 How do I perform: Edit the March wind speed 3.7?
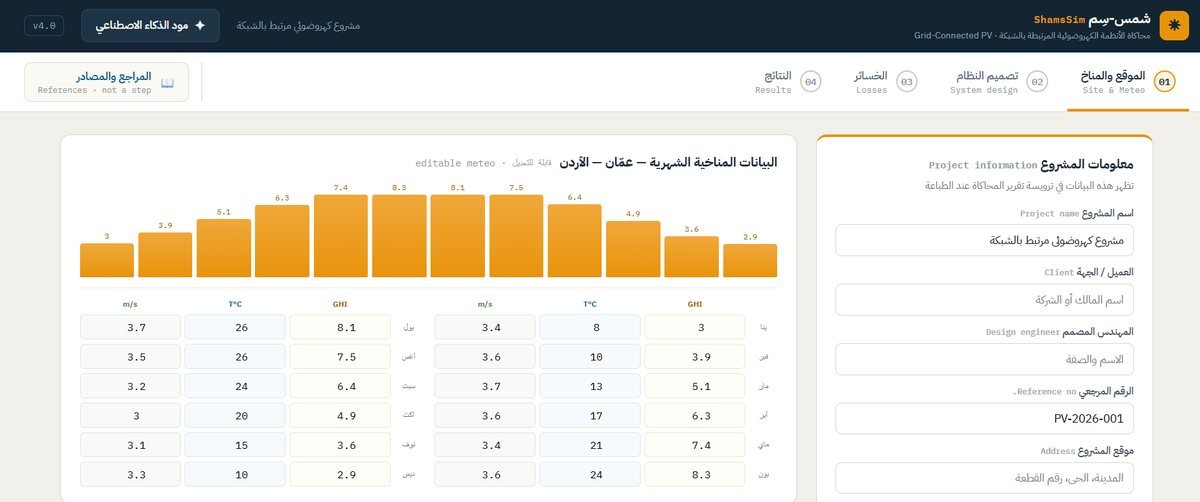484,386
